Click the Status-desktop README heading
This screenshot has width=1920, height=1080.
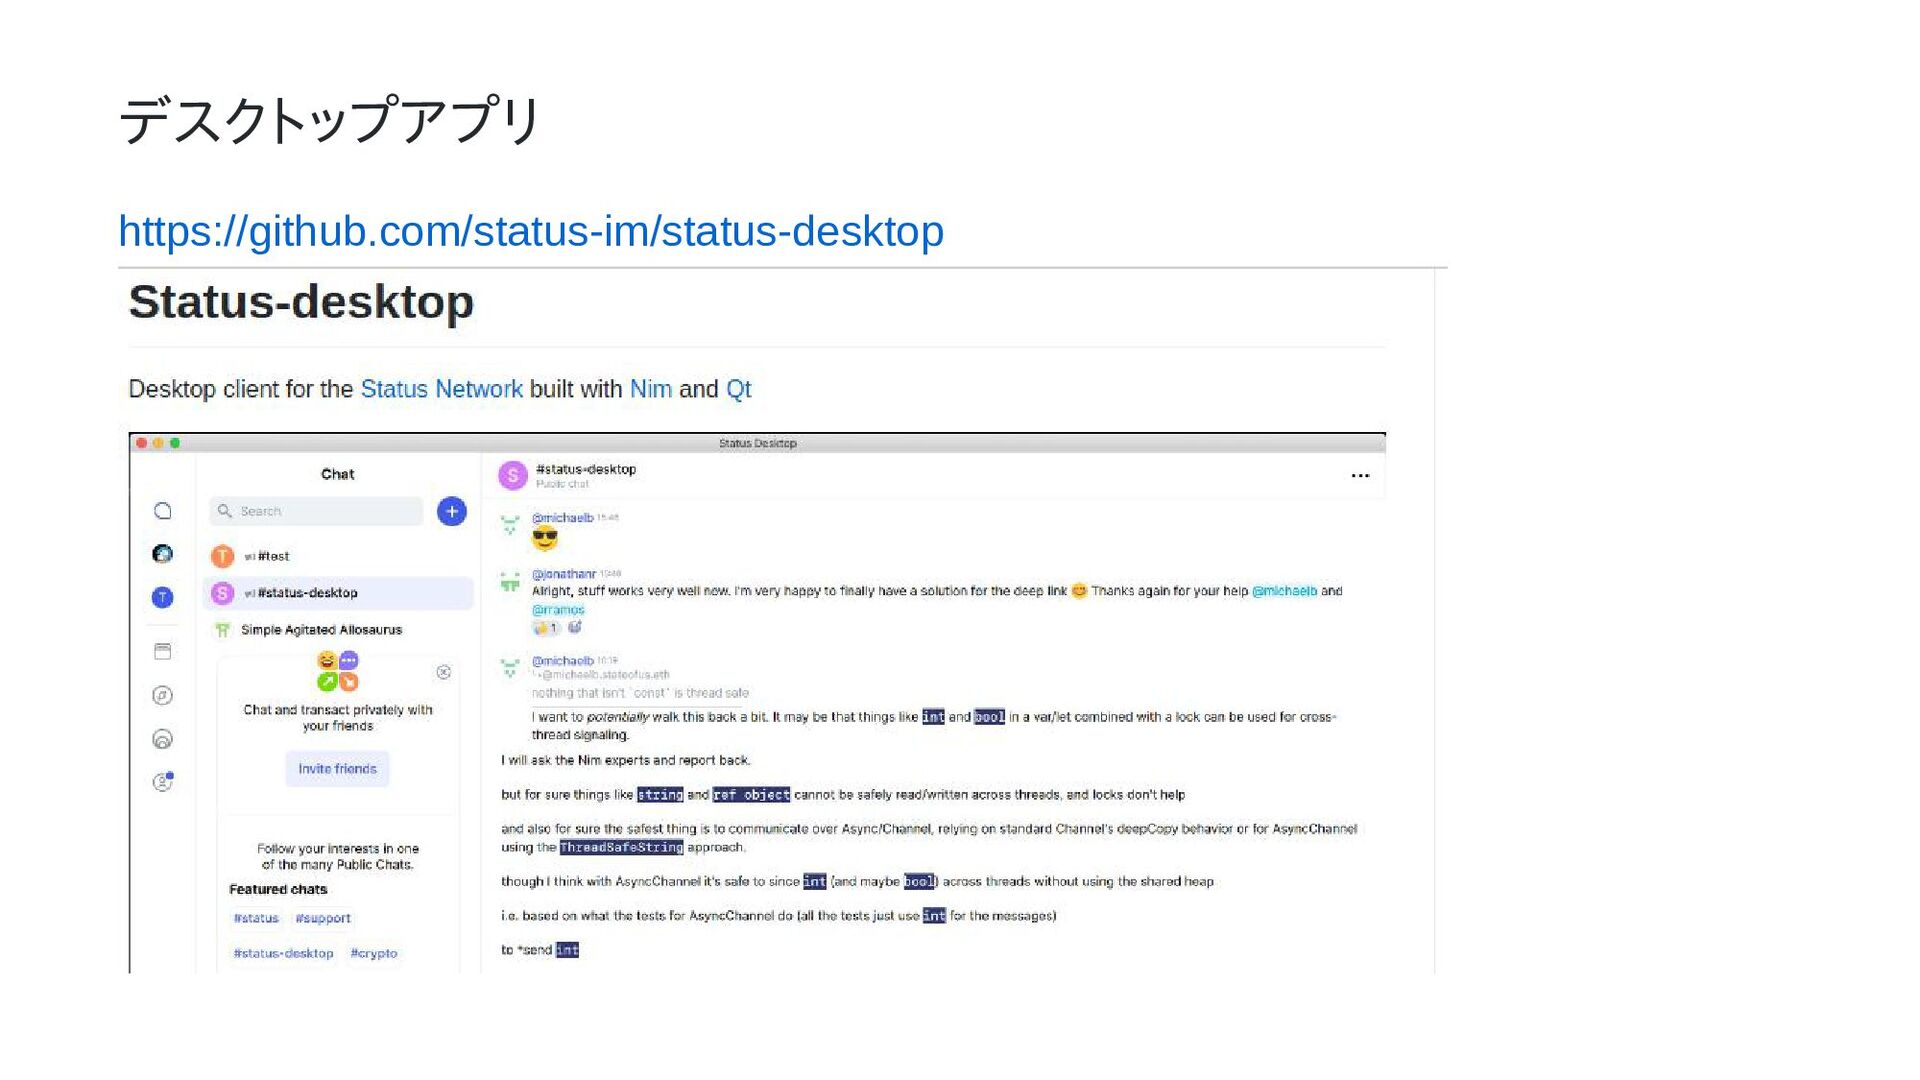coord(301,302)
